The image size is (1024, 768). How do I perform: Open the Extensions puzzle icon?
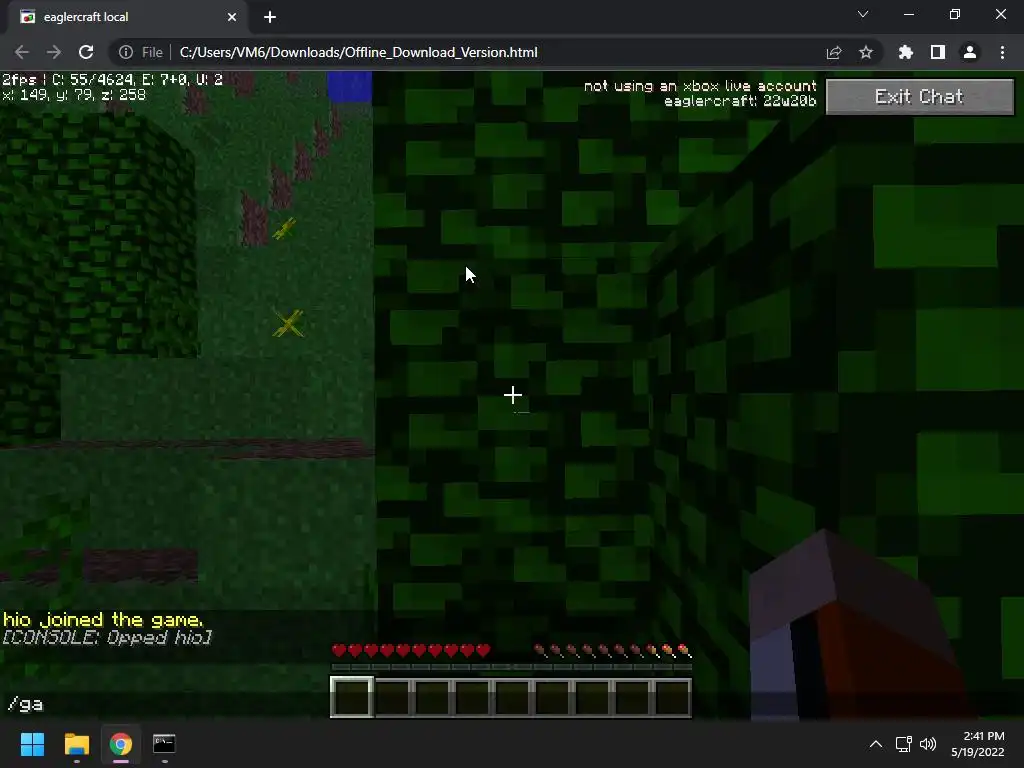click(906, 52)
